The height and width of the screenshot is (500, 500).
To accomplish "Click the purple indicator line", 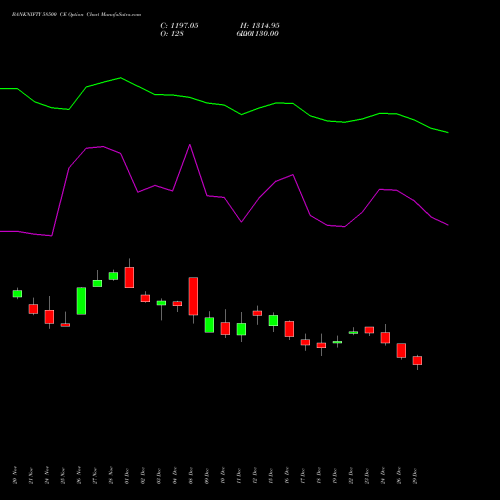I will click(x=224, y=197).
